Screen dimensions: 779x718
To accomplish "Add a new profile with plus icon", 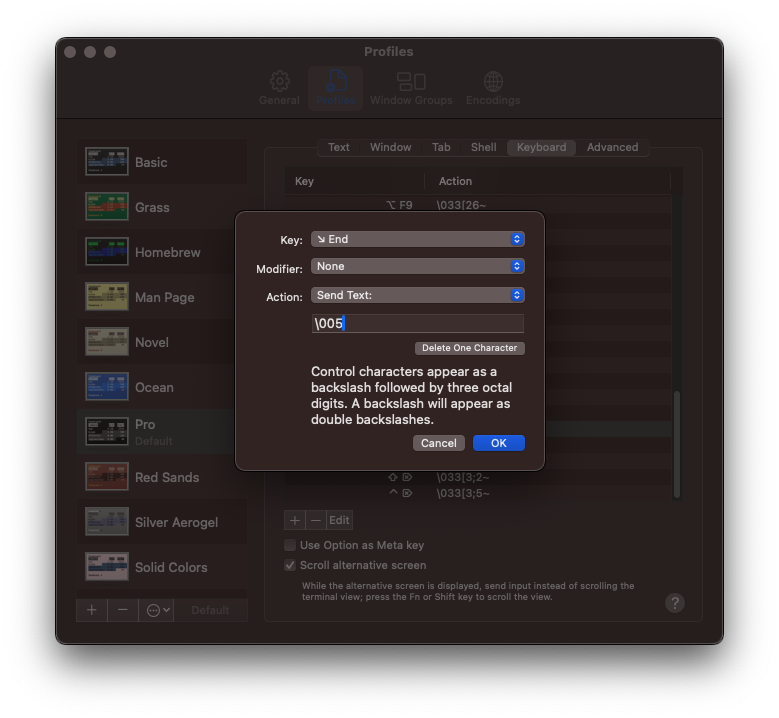I will 91,610.
